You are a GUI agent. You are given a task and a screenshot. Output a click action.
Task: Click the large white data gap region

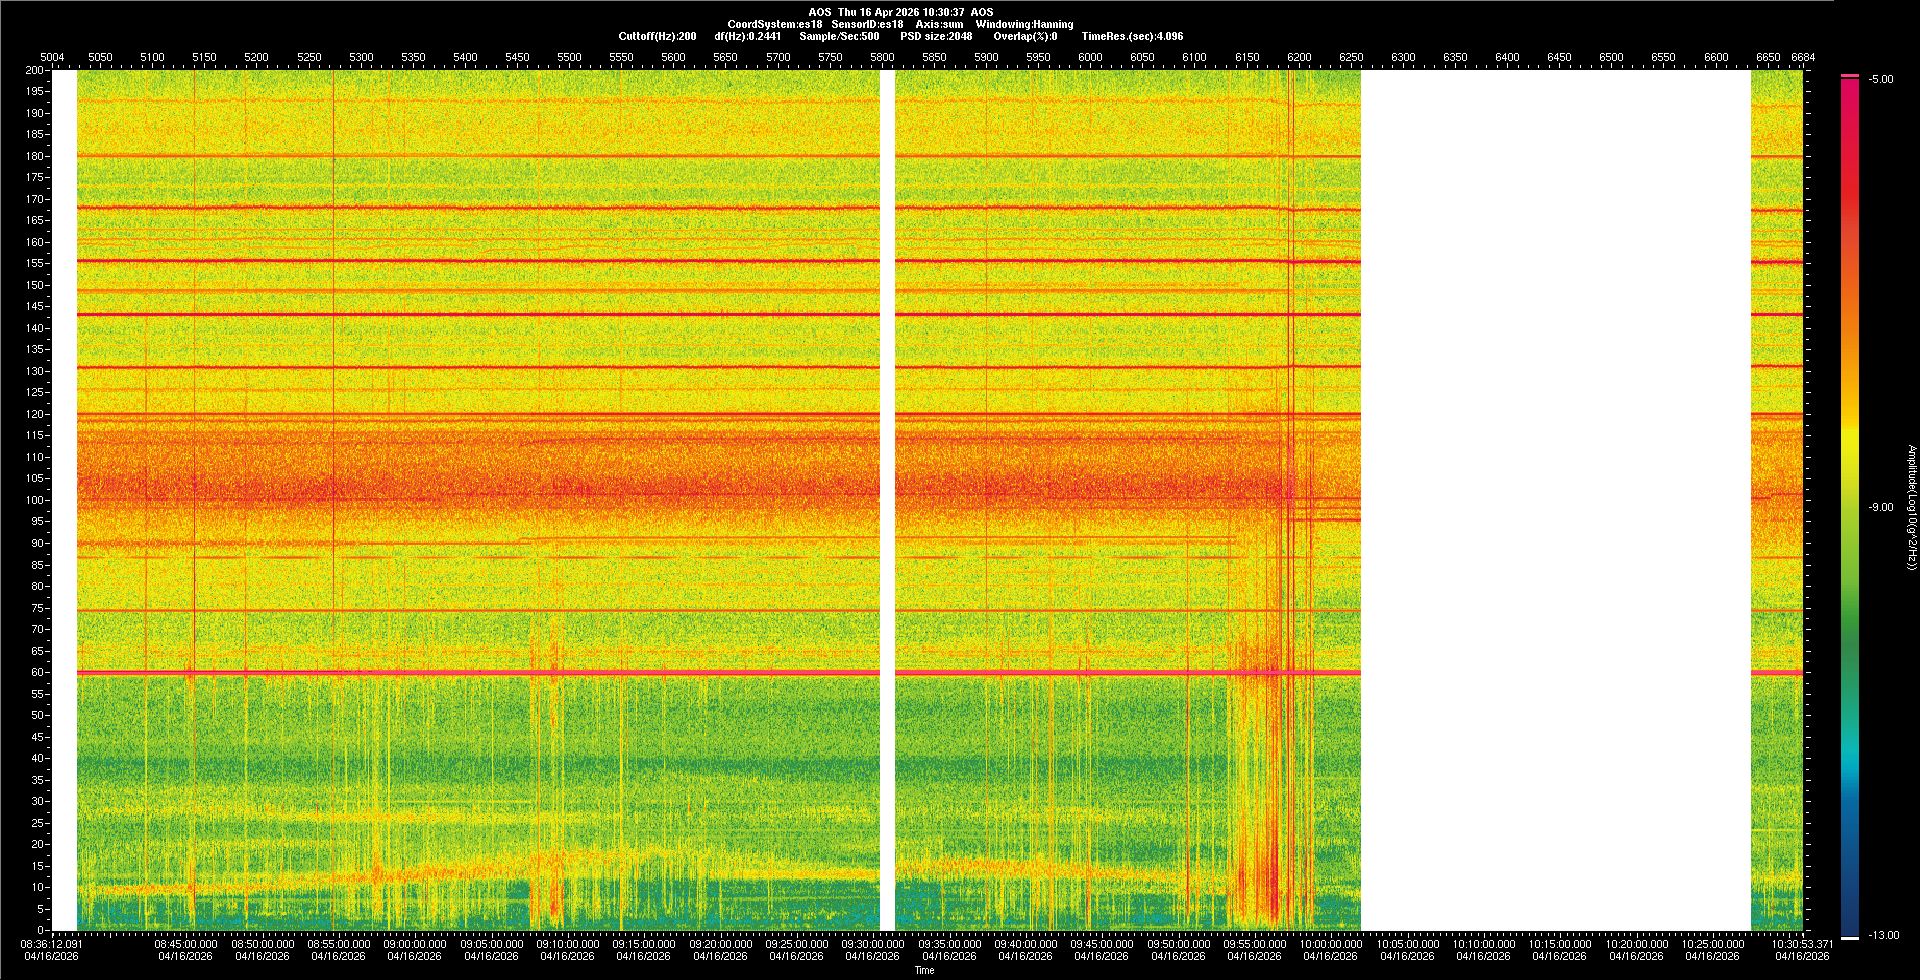[x=1555, y=500]
